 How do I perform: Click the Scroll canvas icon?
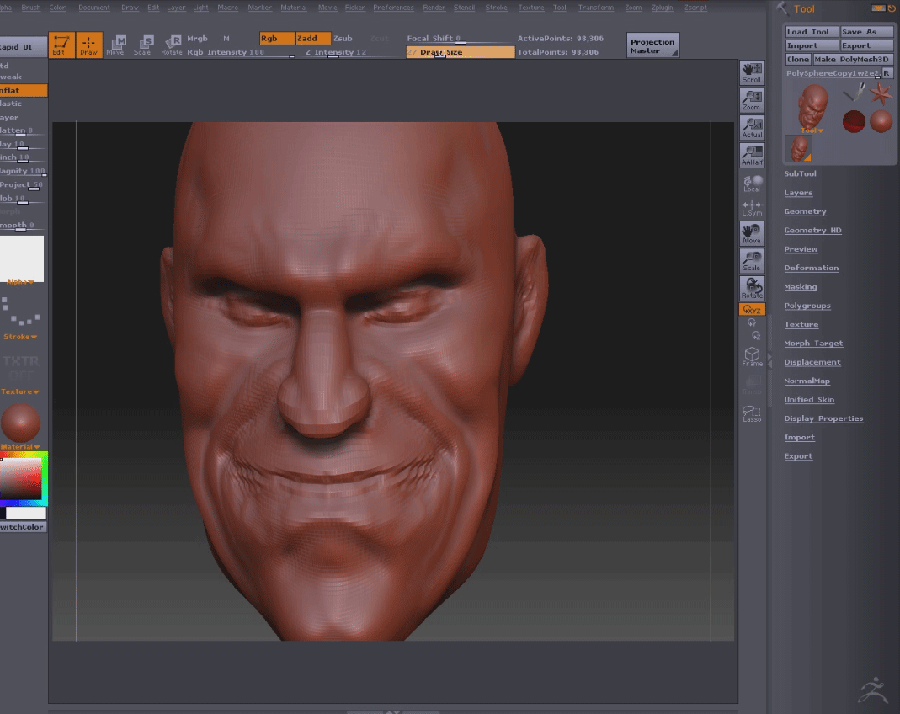[751, 73]
